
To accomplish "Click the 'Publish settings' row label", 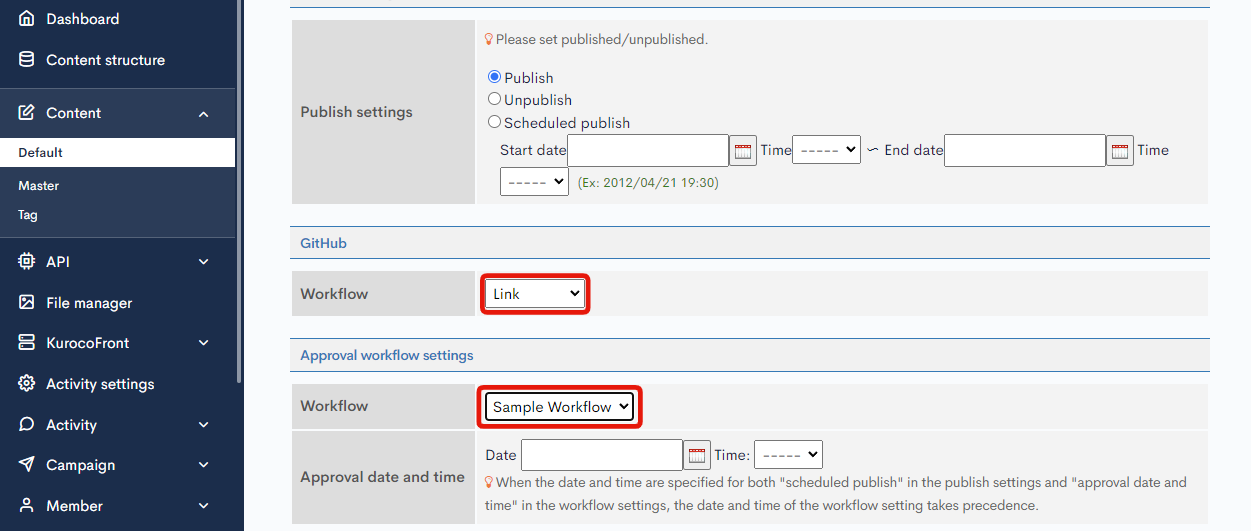I will [357, 112].
